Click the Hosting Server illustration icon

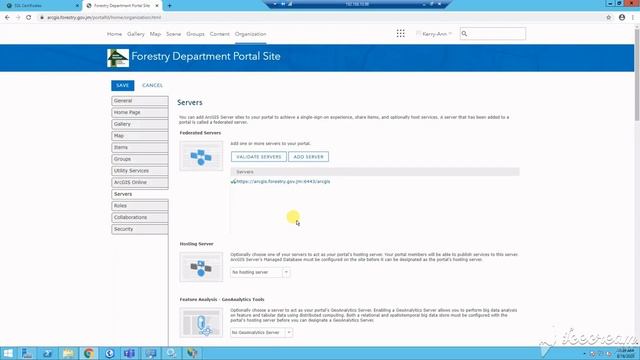pyautogui.click(x=201, y=267)
